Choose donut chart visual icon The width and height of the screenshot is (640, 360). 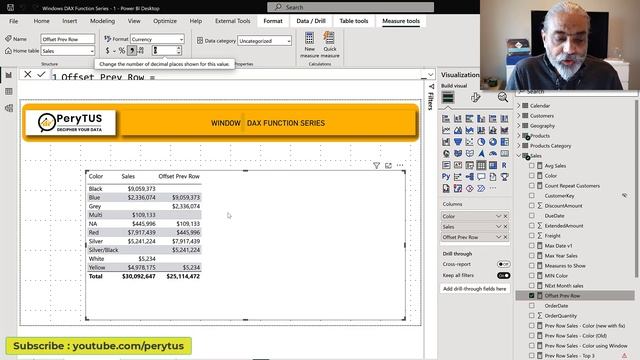[x=493, y=142]
